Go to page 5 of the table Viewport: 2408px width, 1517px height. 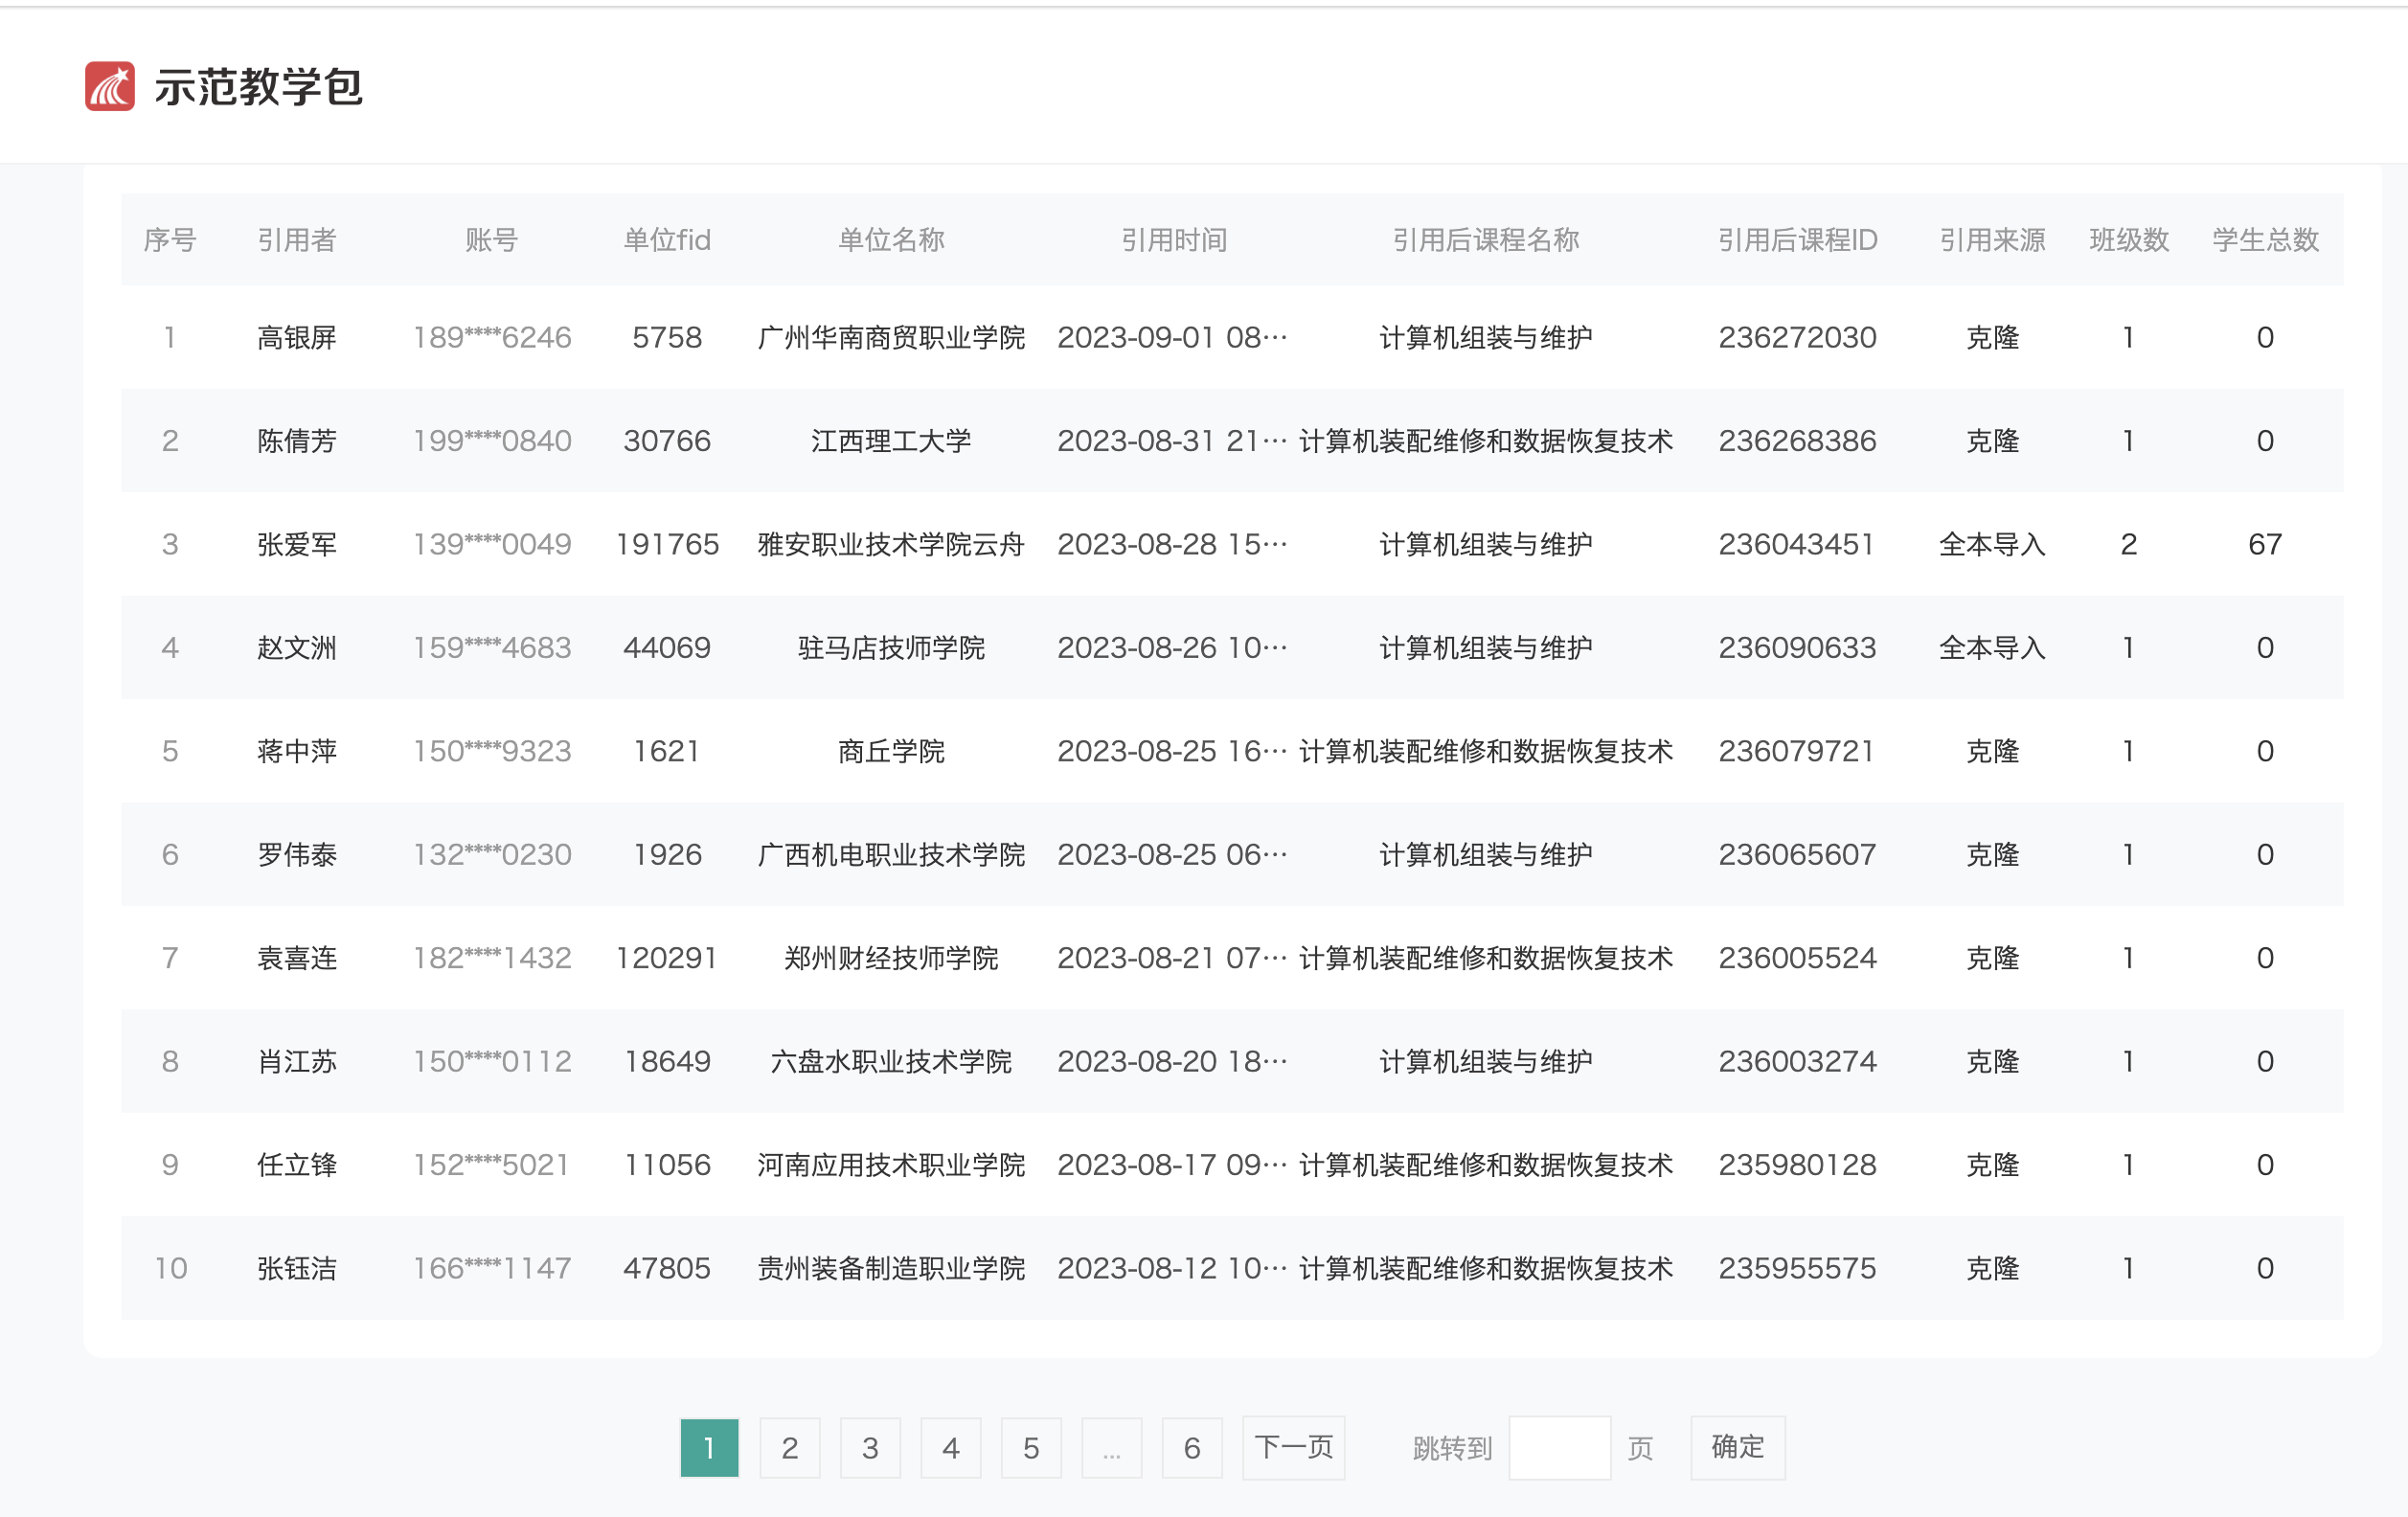(1031, 1447)
